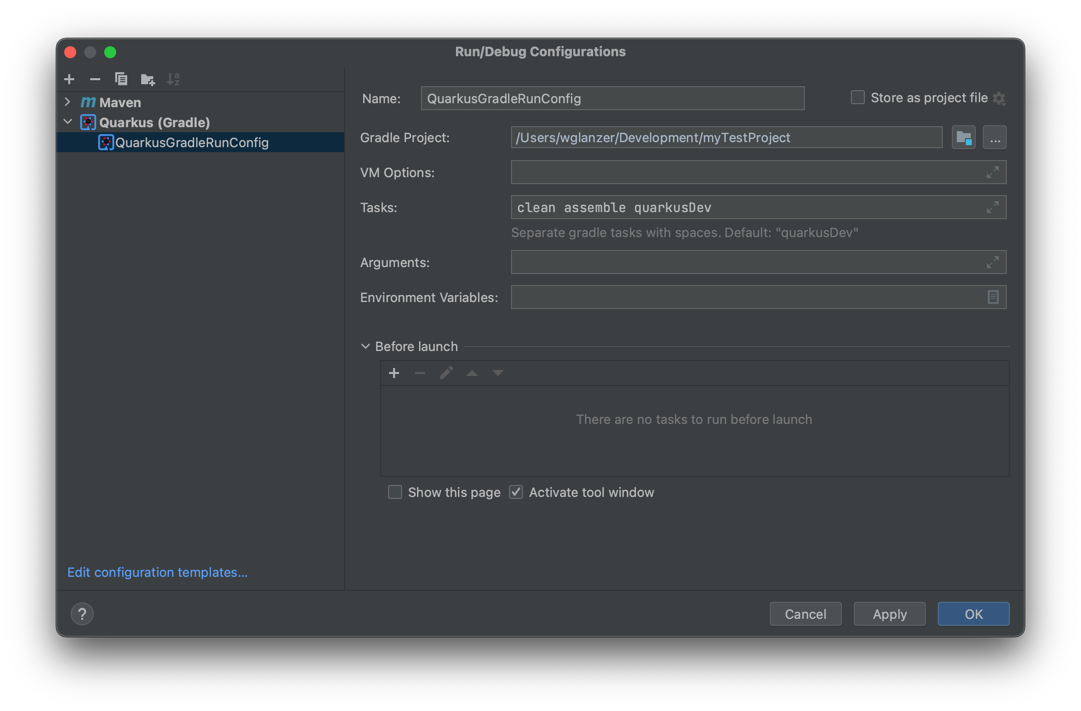Add a Before launch task
This screenshot has width=1081, height=711.
[394, 373]
